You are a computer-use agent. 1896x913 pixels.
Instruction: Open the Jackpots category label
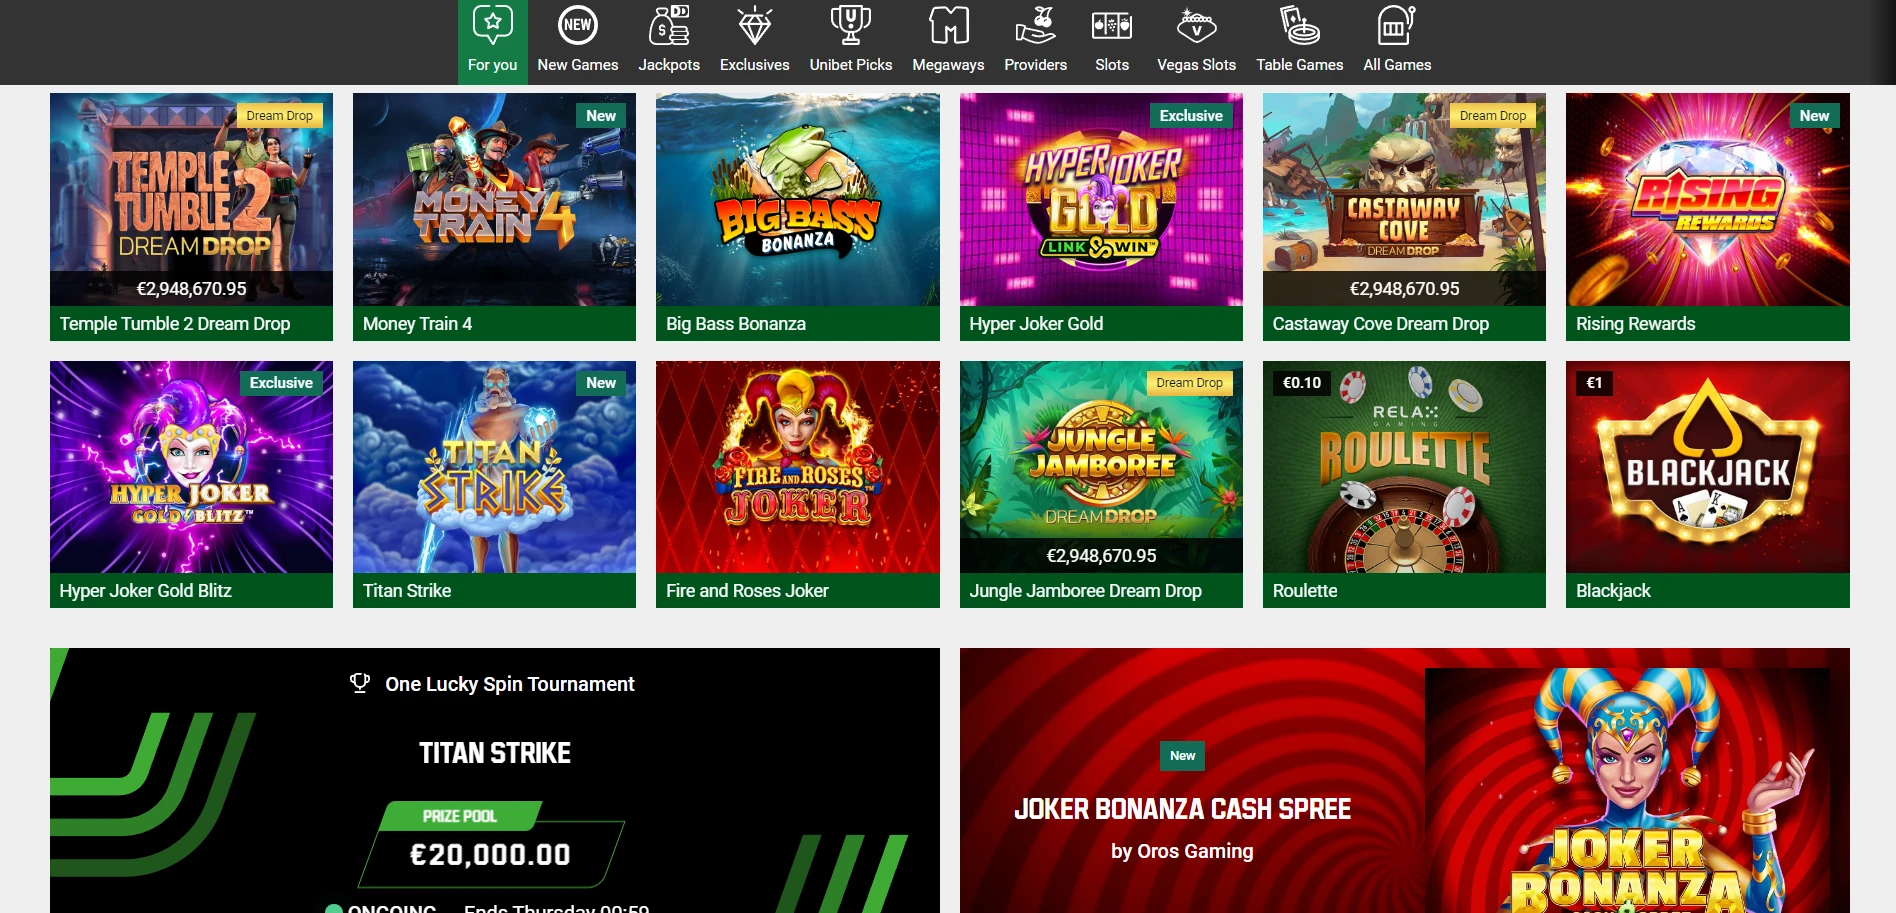coord(669,65)
